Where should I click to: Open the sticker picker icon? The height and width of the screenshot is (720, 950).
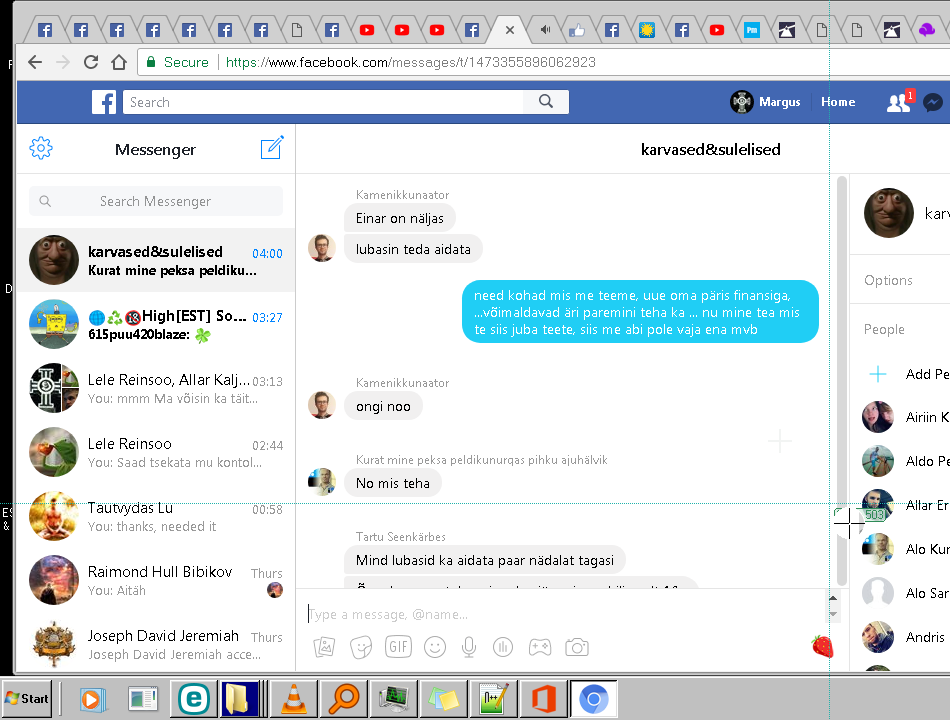[361, 647]
